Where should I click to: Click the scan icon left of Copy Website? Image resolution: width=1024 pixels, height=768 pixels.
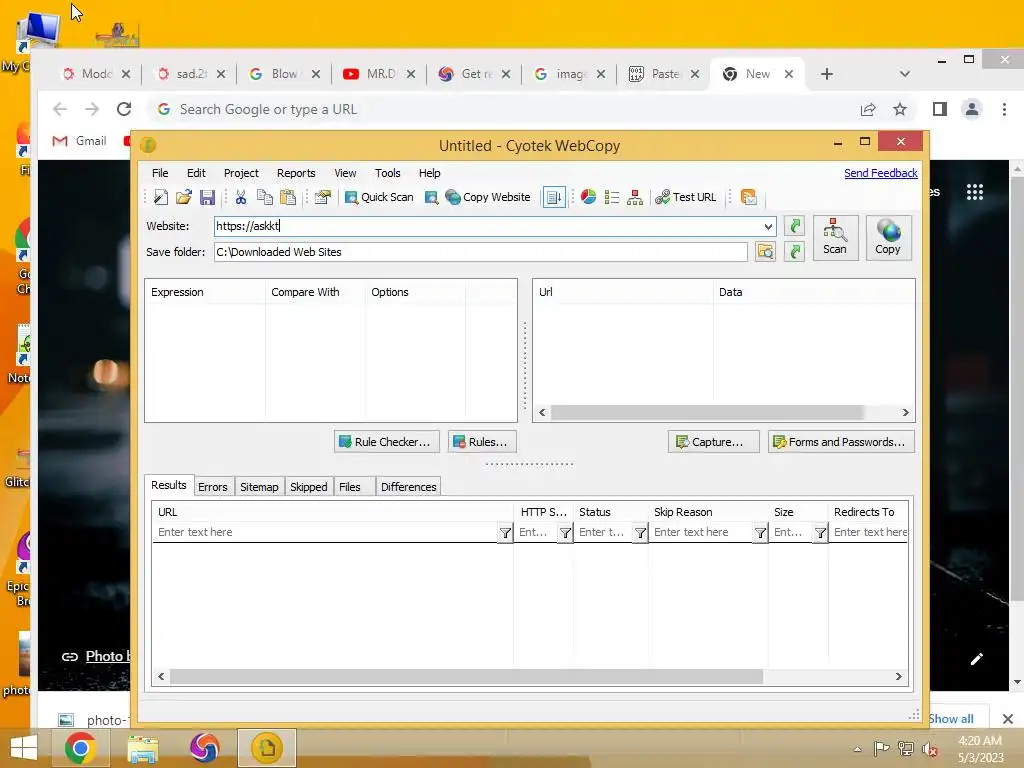(431, 197)
